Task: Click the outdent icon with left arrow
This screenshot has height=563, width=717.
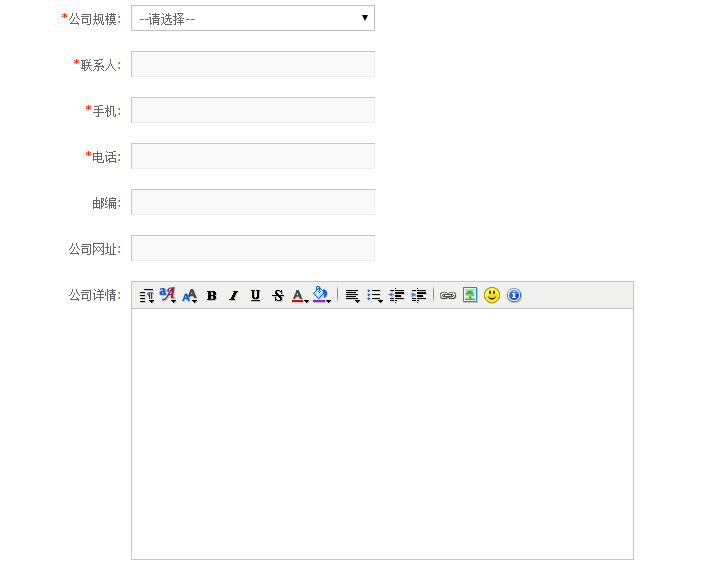Action: tap(396, 295)
